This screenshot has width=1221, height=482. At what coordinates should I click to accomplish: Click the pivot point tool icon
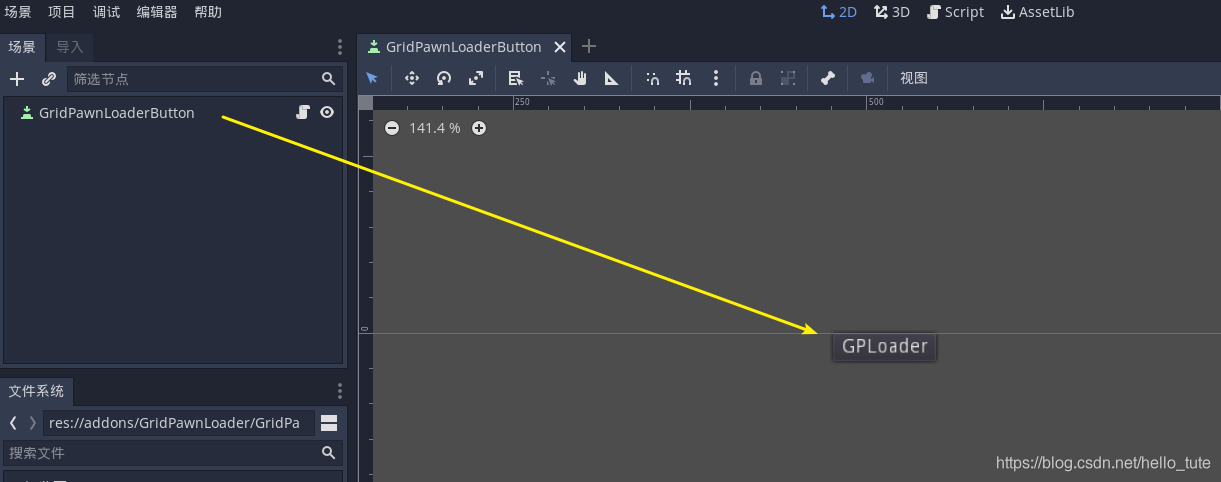548,78
